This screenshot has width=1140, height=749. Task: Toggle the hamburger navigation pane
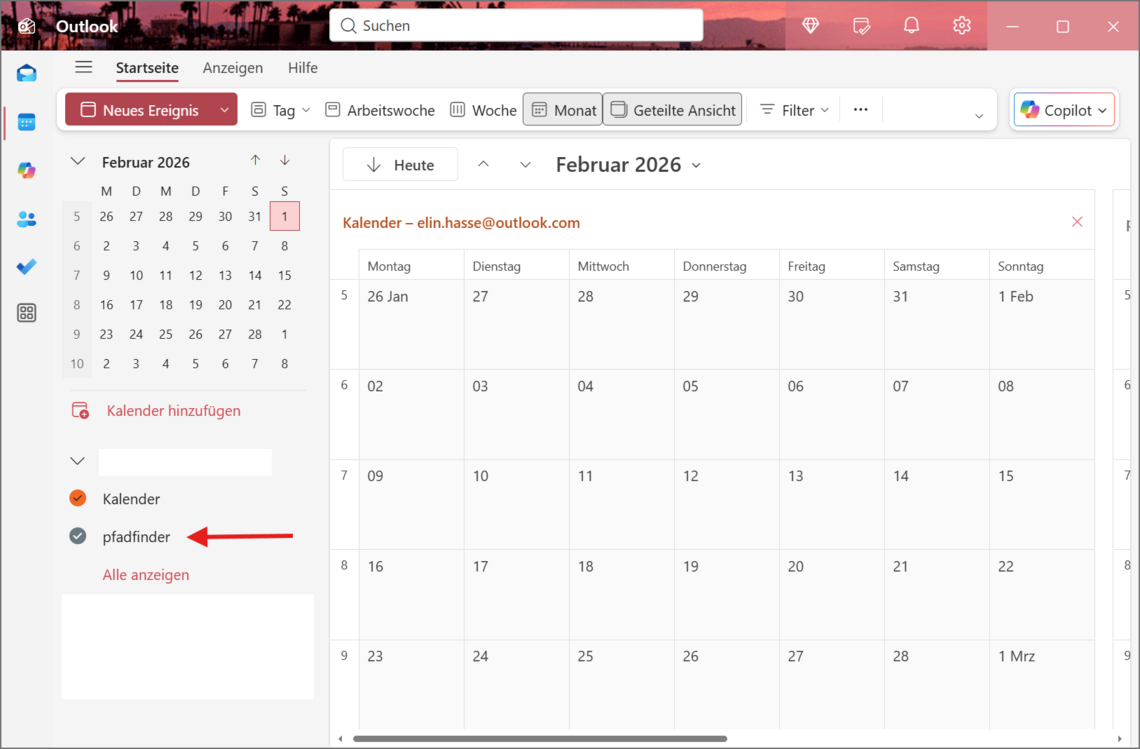[x=84, y=67]
